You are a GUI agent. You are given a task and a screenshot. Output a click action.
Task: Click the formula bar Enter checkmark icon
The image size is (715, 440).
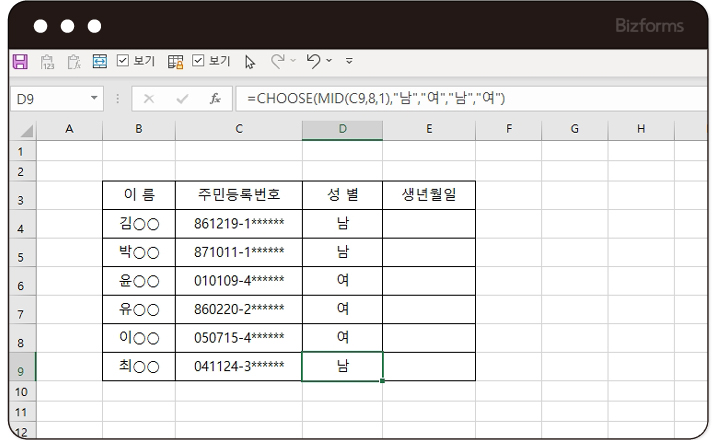pos(182,98)
